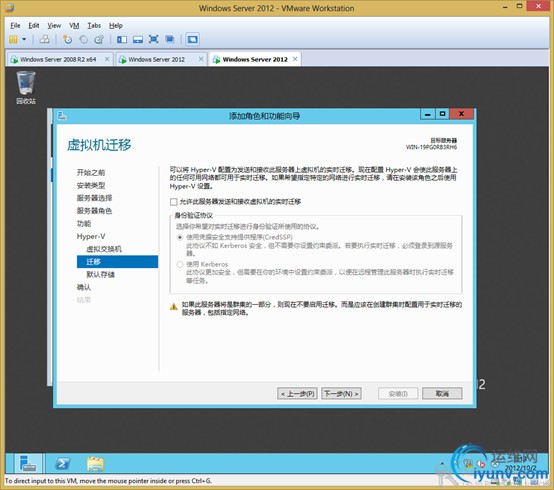554x490 pixels.
Task: Go to 安装类型 wizard step
Action: (91, 185)
